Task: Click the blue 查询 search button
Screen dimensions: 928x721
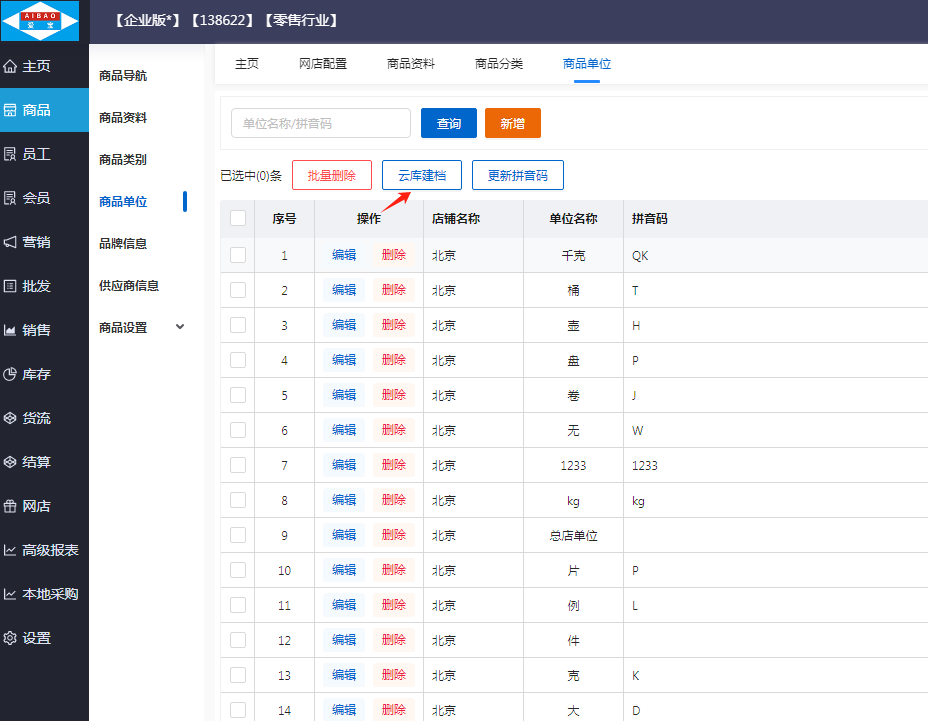Action: tap(449, 123)
